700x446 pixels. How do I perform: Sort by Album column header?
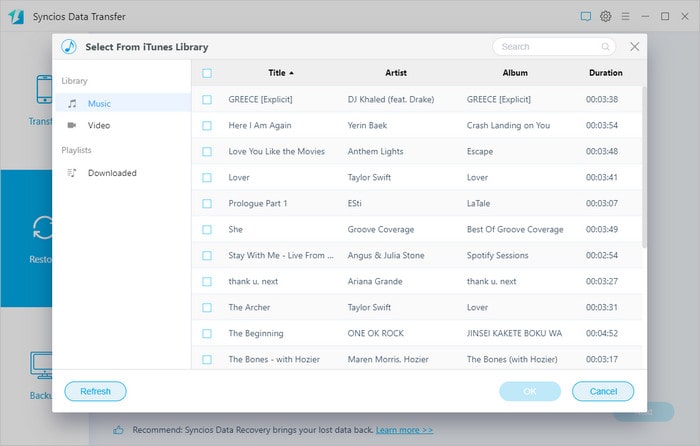[x=515, y=73]
